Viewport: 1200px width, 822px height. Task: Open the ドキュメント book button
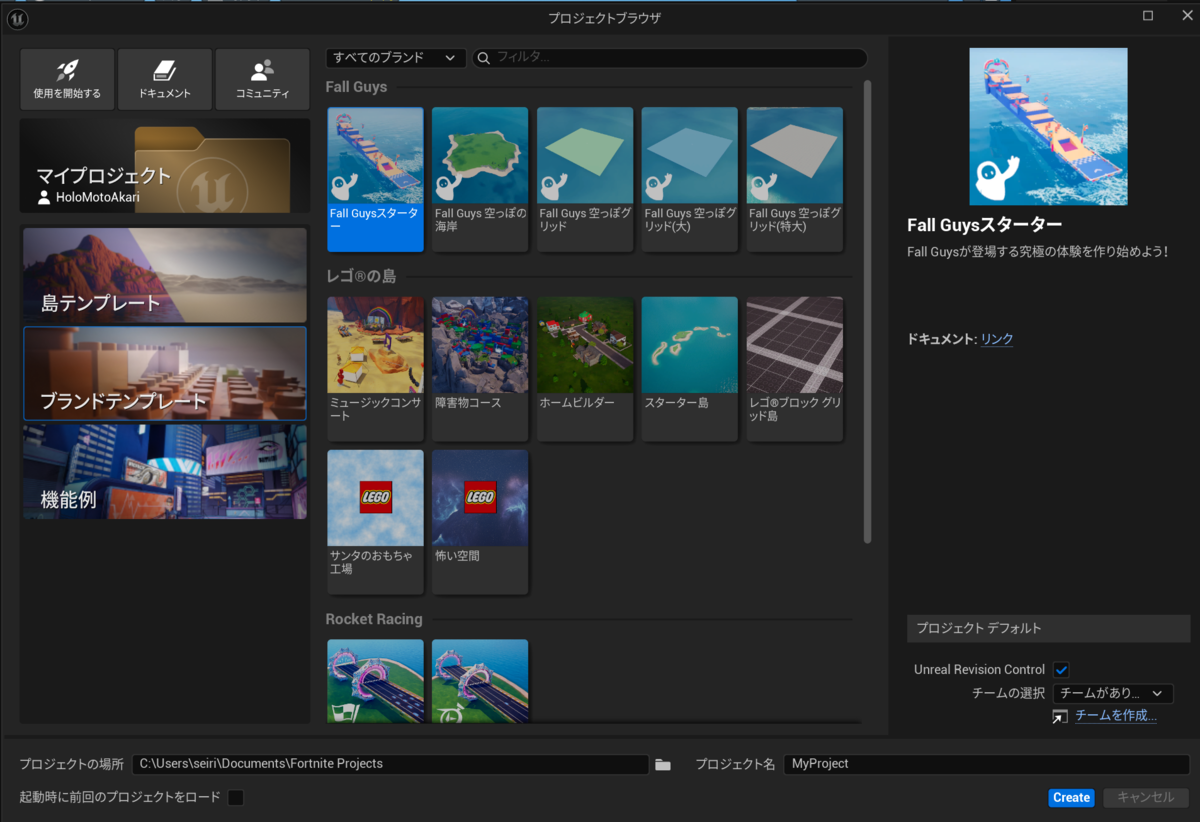tap(165, 79)
